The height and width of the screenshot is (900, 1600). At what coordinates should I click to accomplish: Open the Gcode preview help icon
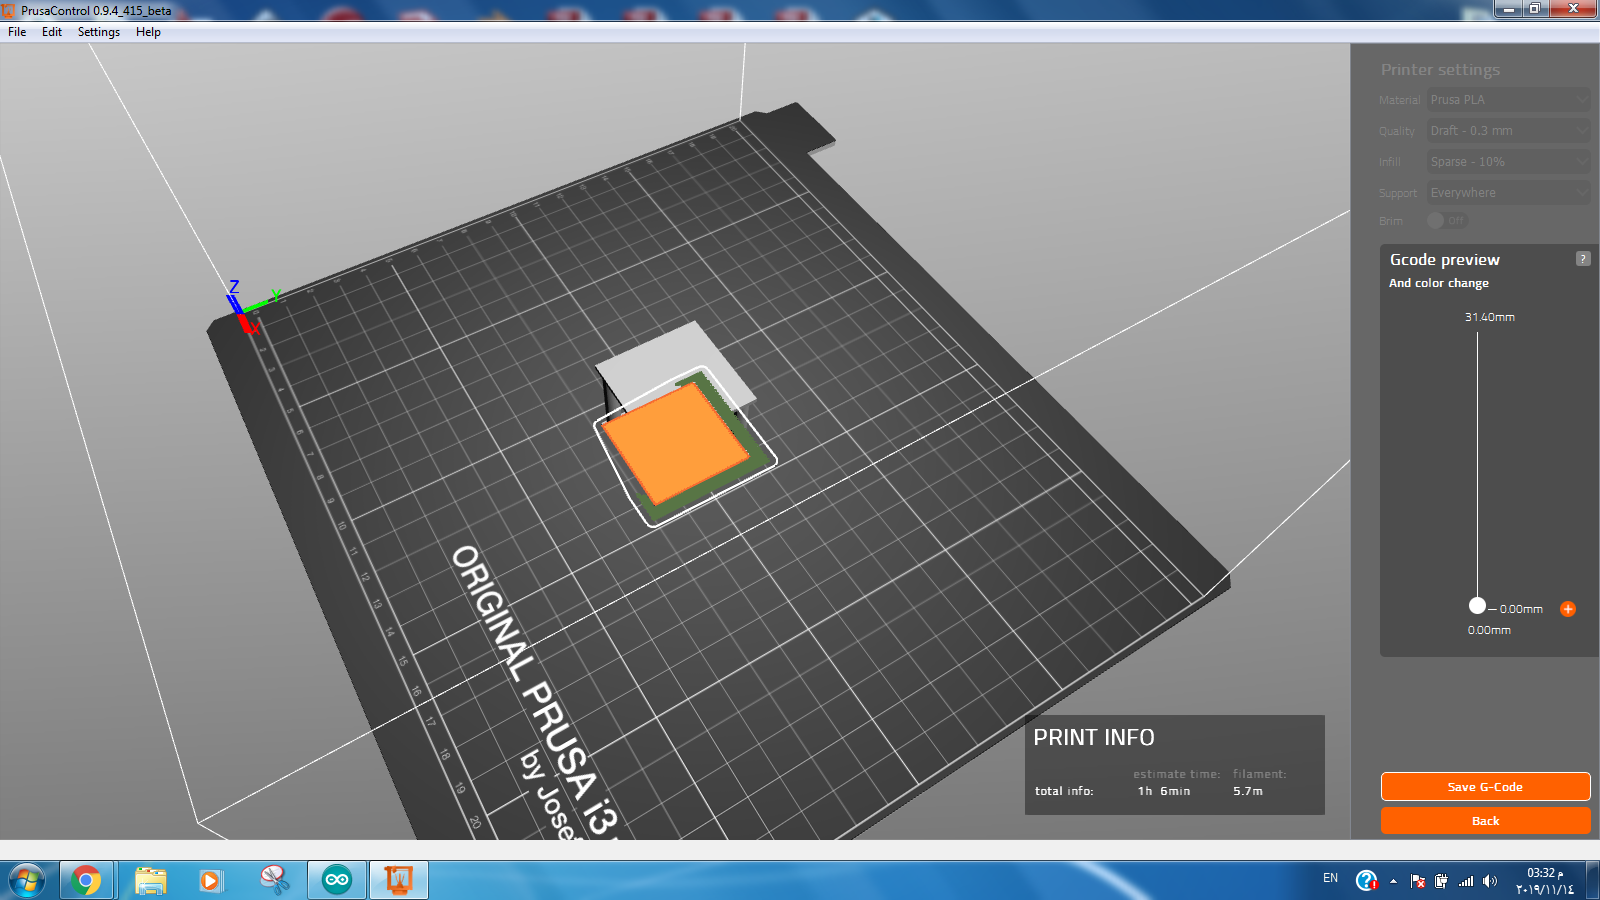click(1583, 259)
